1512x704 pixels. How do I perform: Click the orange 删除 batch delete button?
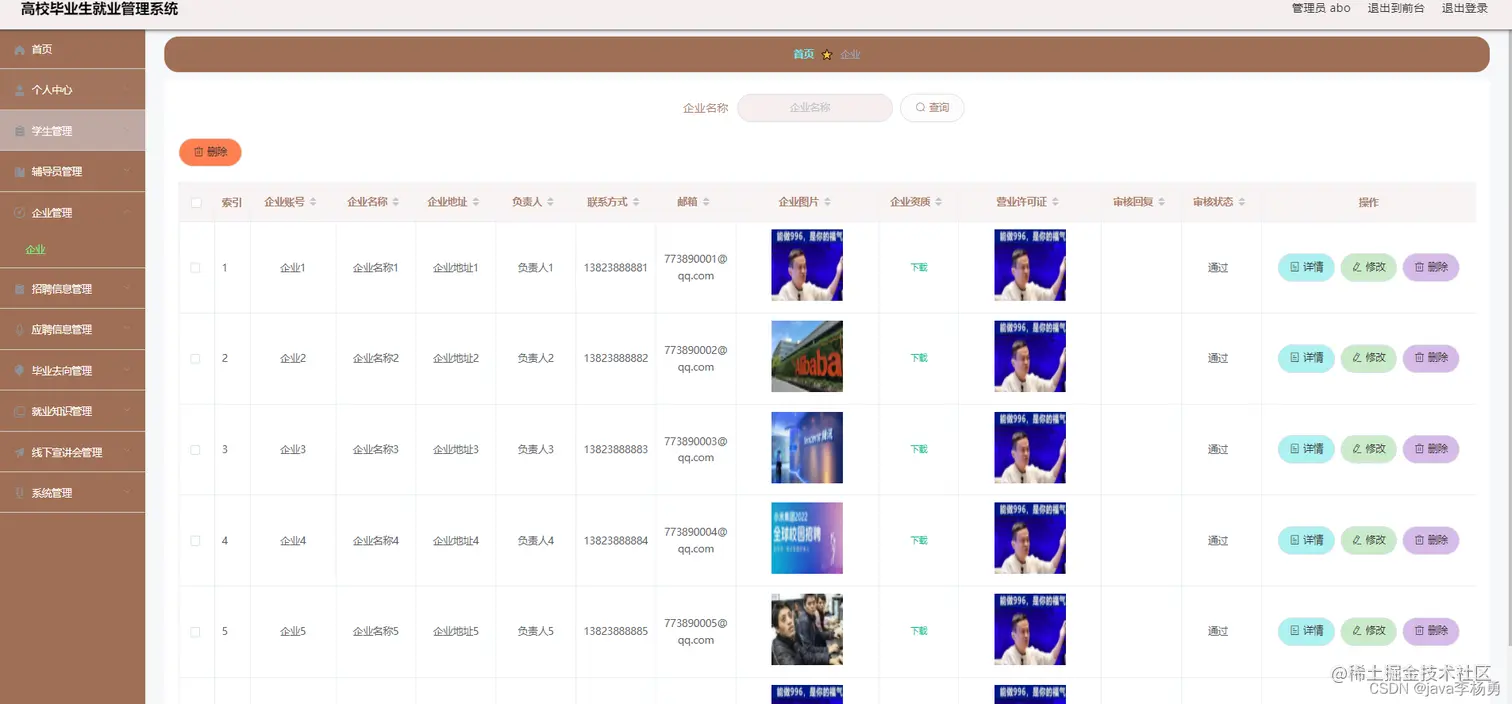tap(210, 152)
